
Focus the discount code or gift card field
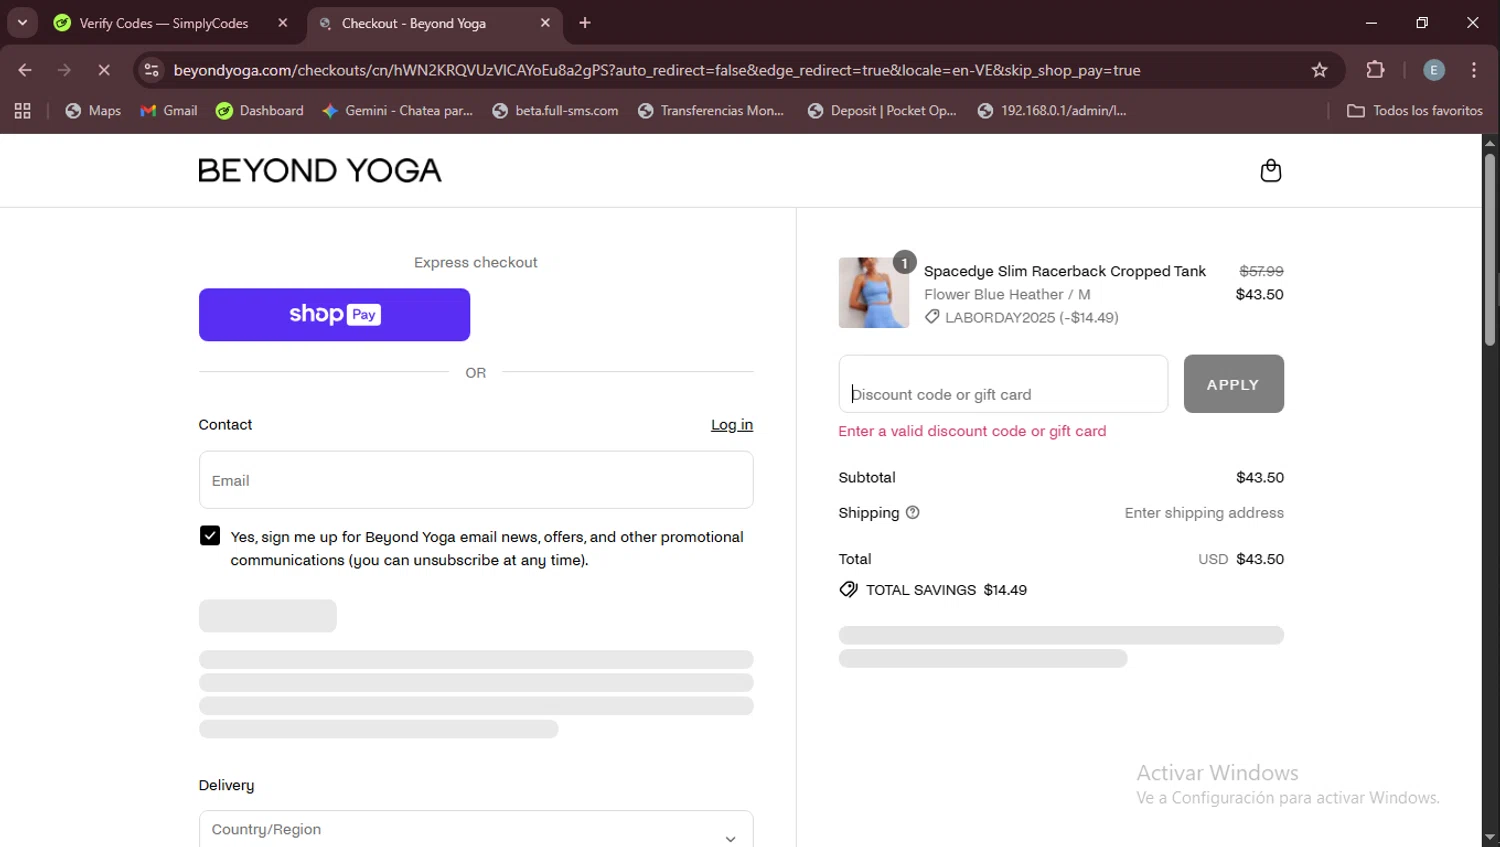1003,384
